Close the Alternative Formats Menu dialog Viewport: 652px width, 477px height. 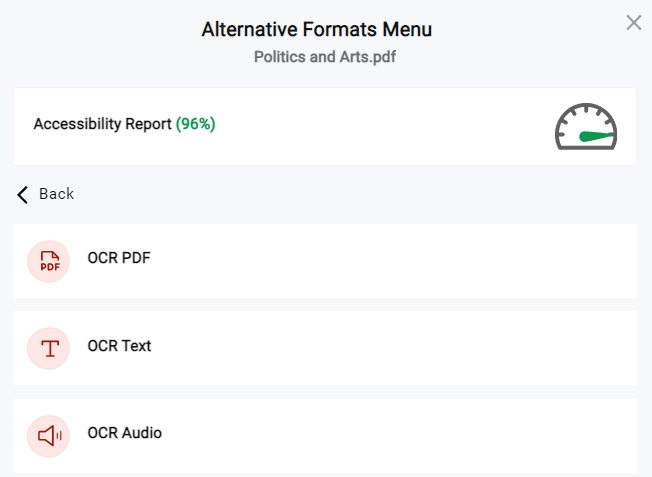pyautogui.click(x=634, y=22)
